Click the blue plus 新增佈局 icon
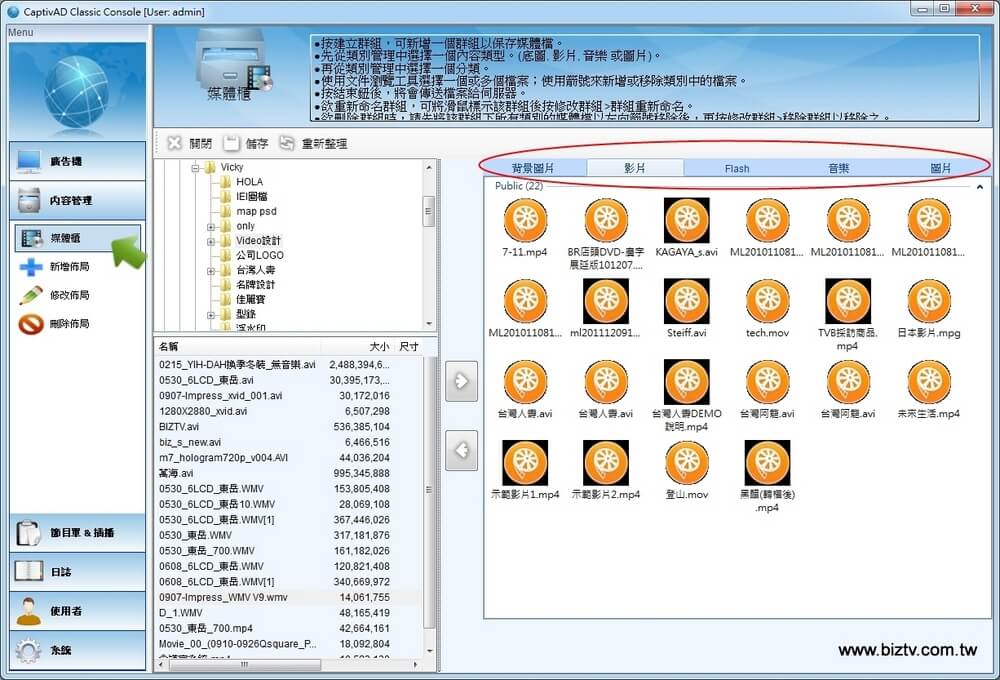This screenshot has height=680, width=1000. point(31,267)
